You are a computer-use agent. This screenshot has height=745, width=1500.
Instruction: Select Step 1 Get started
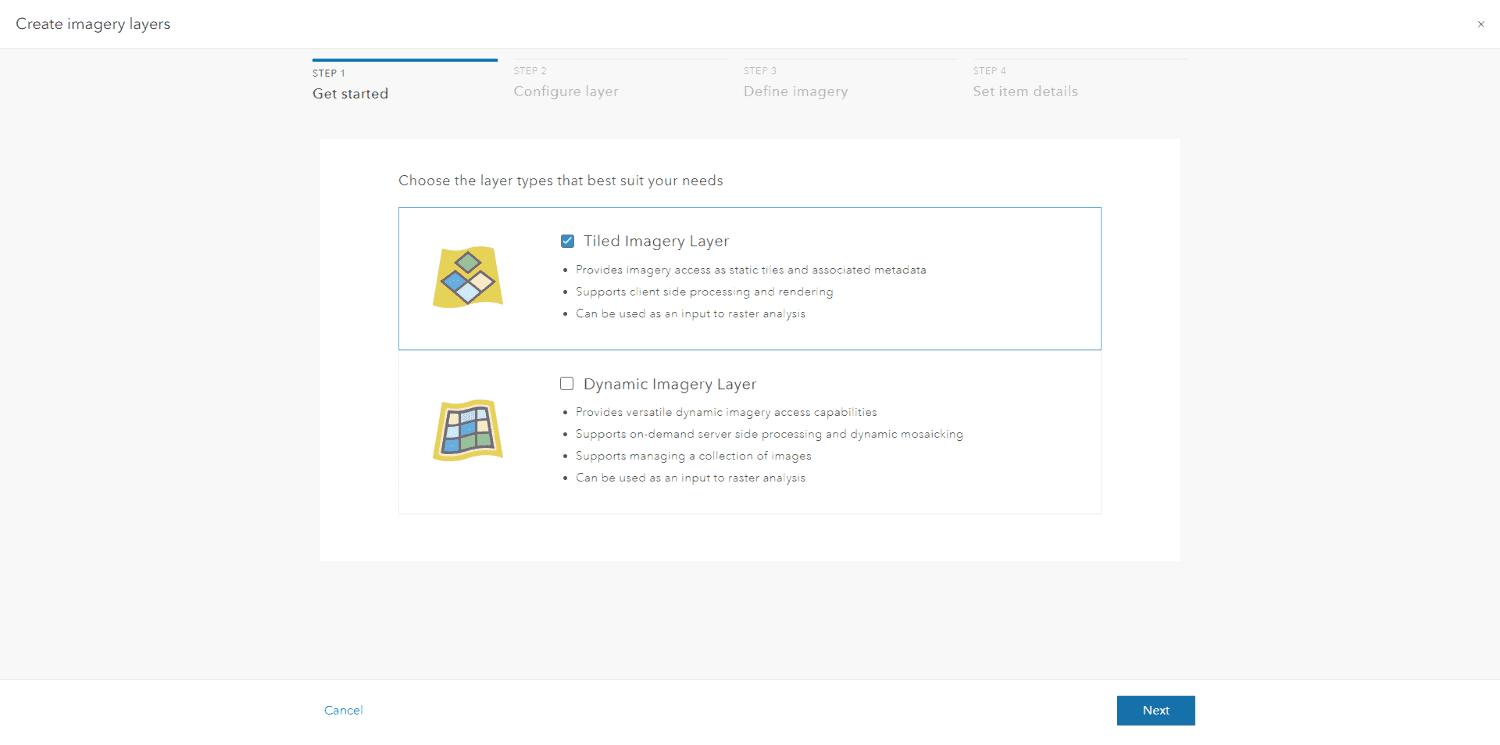click(350, 92)
